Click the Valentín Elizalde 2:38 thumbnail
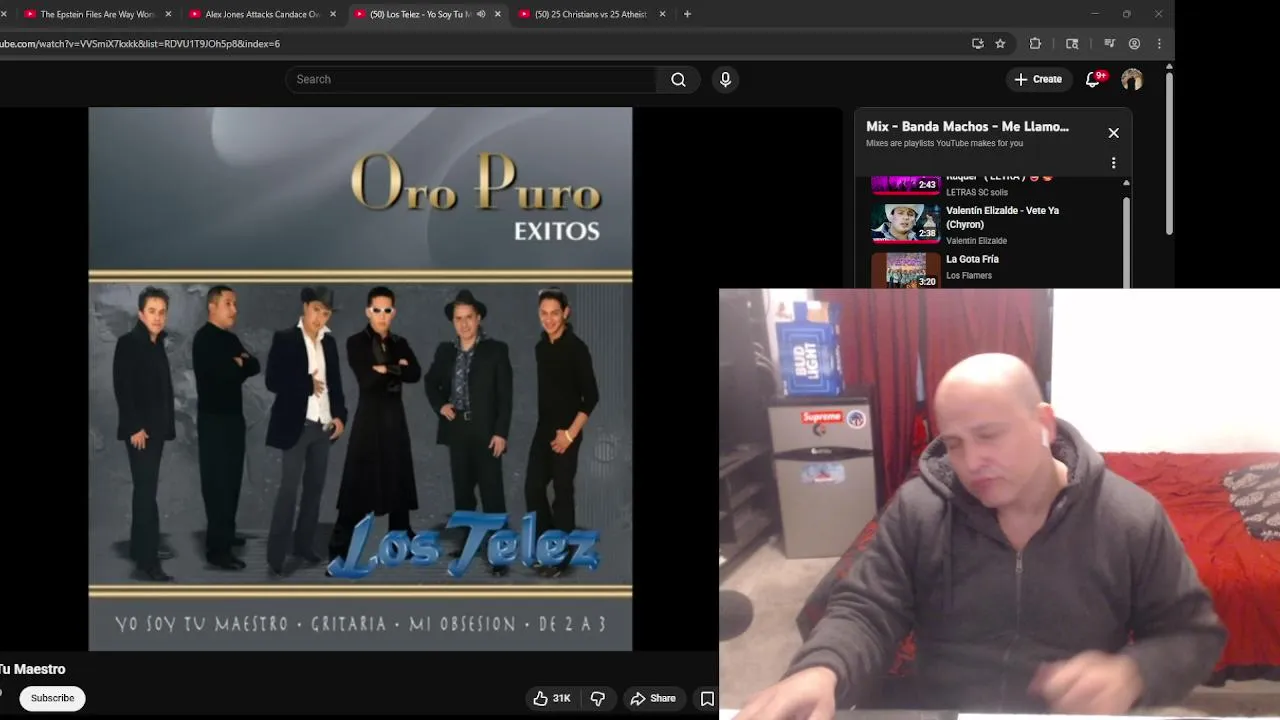This screenshot has height=720, width=1280. pos(906,224)
